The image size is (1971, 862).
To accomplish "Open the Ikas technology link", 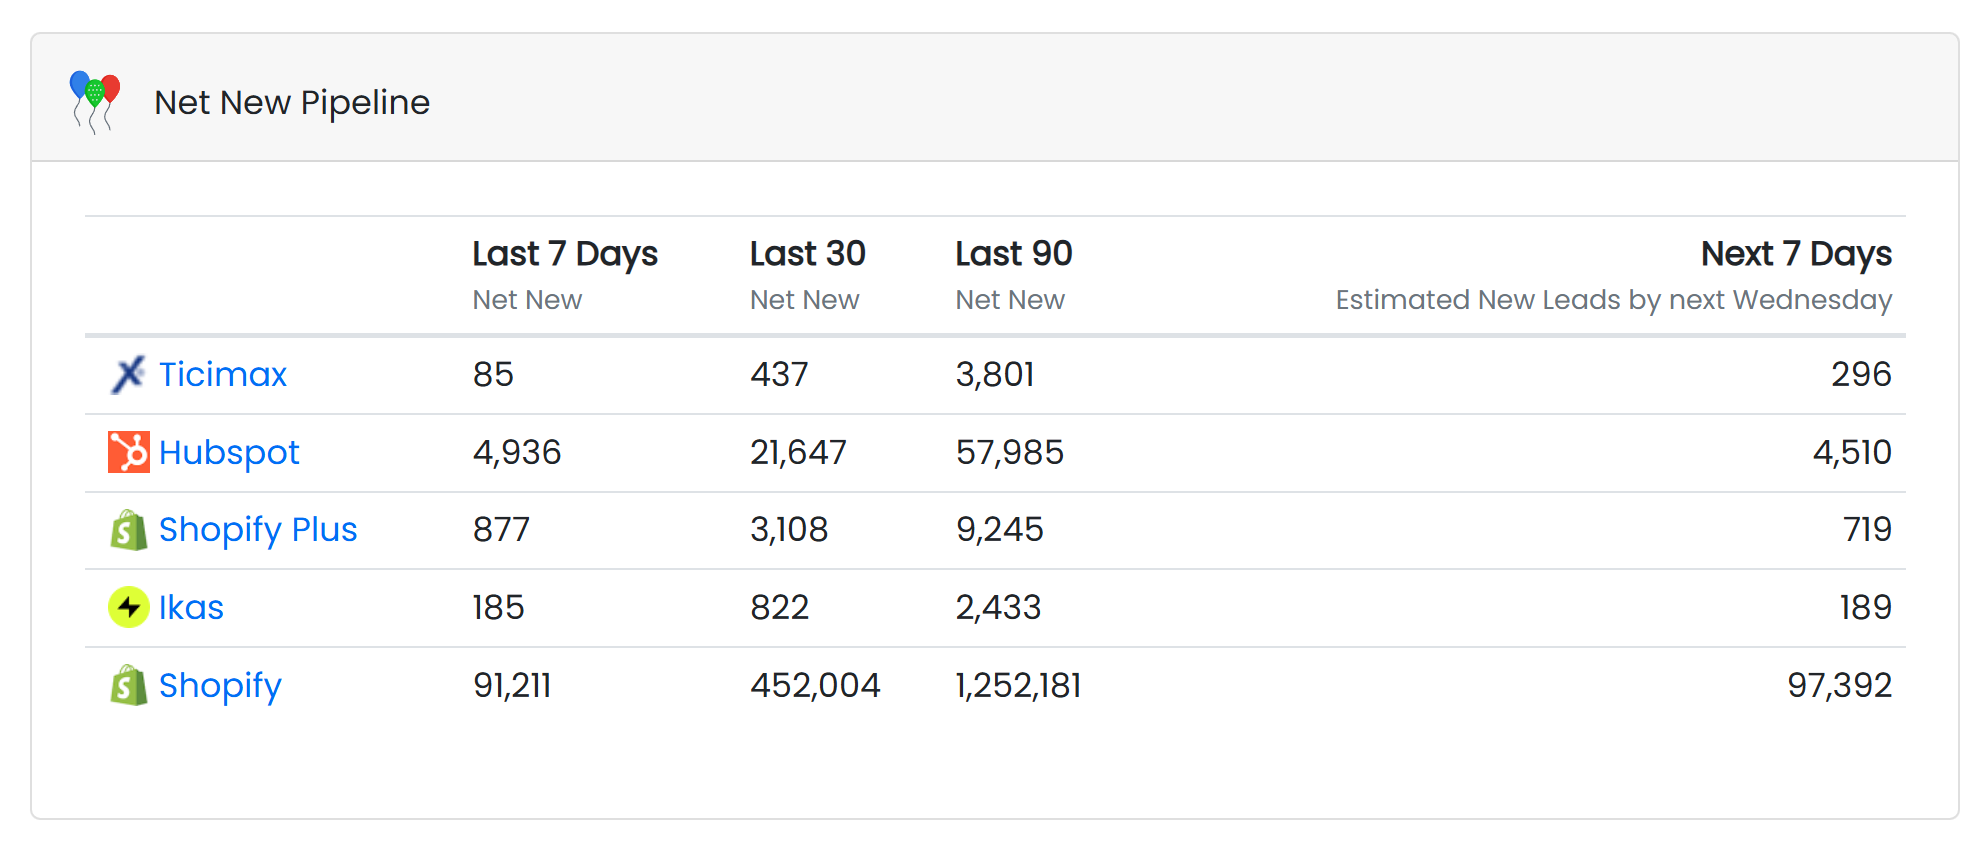I will [x=191, y=608].
